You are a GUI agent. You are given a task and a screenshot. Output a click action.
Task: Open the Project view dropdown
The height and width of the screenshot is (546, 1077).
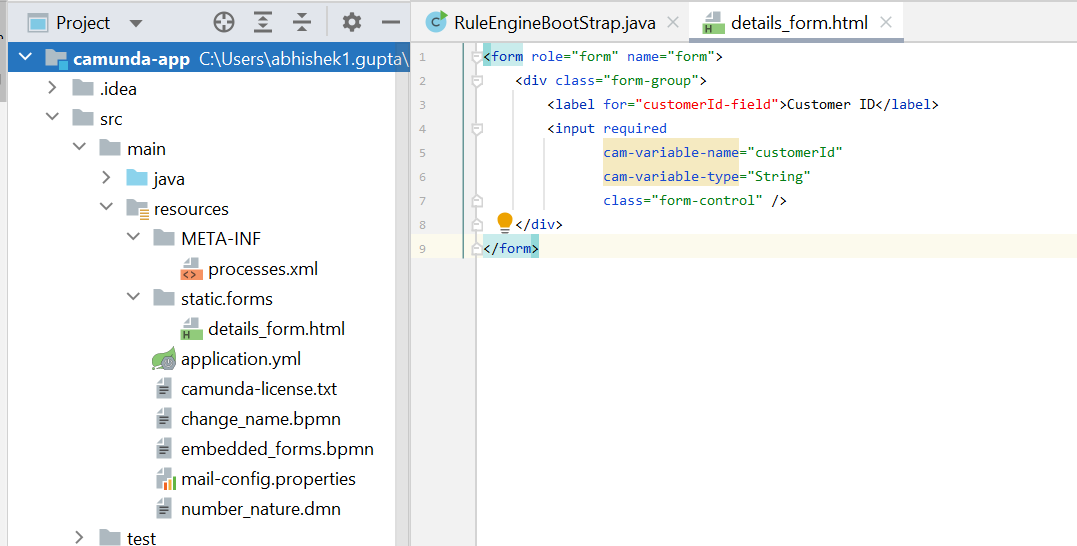(x=136, y=23)
